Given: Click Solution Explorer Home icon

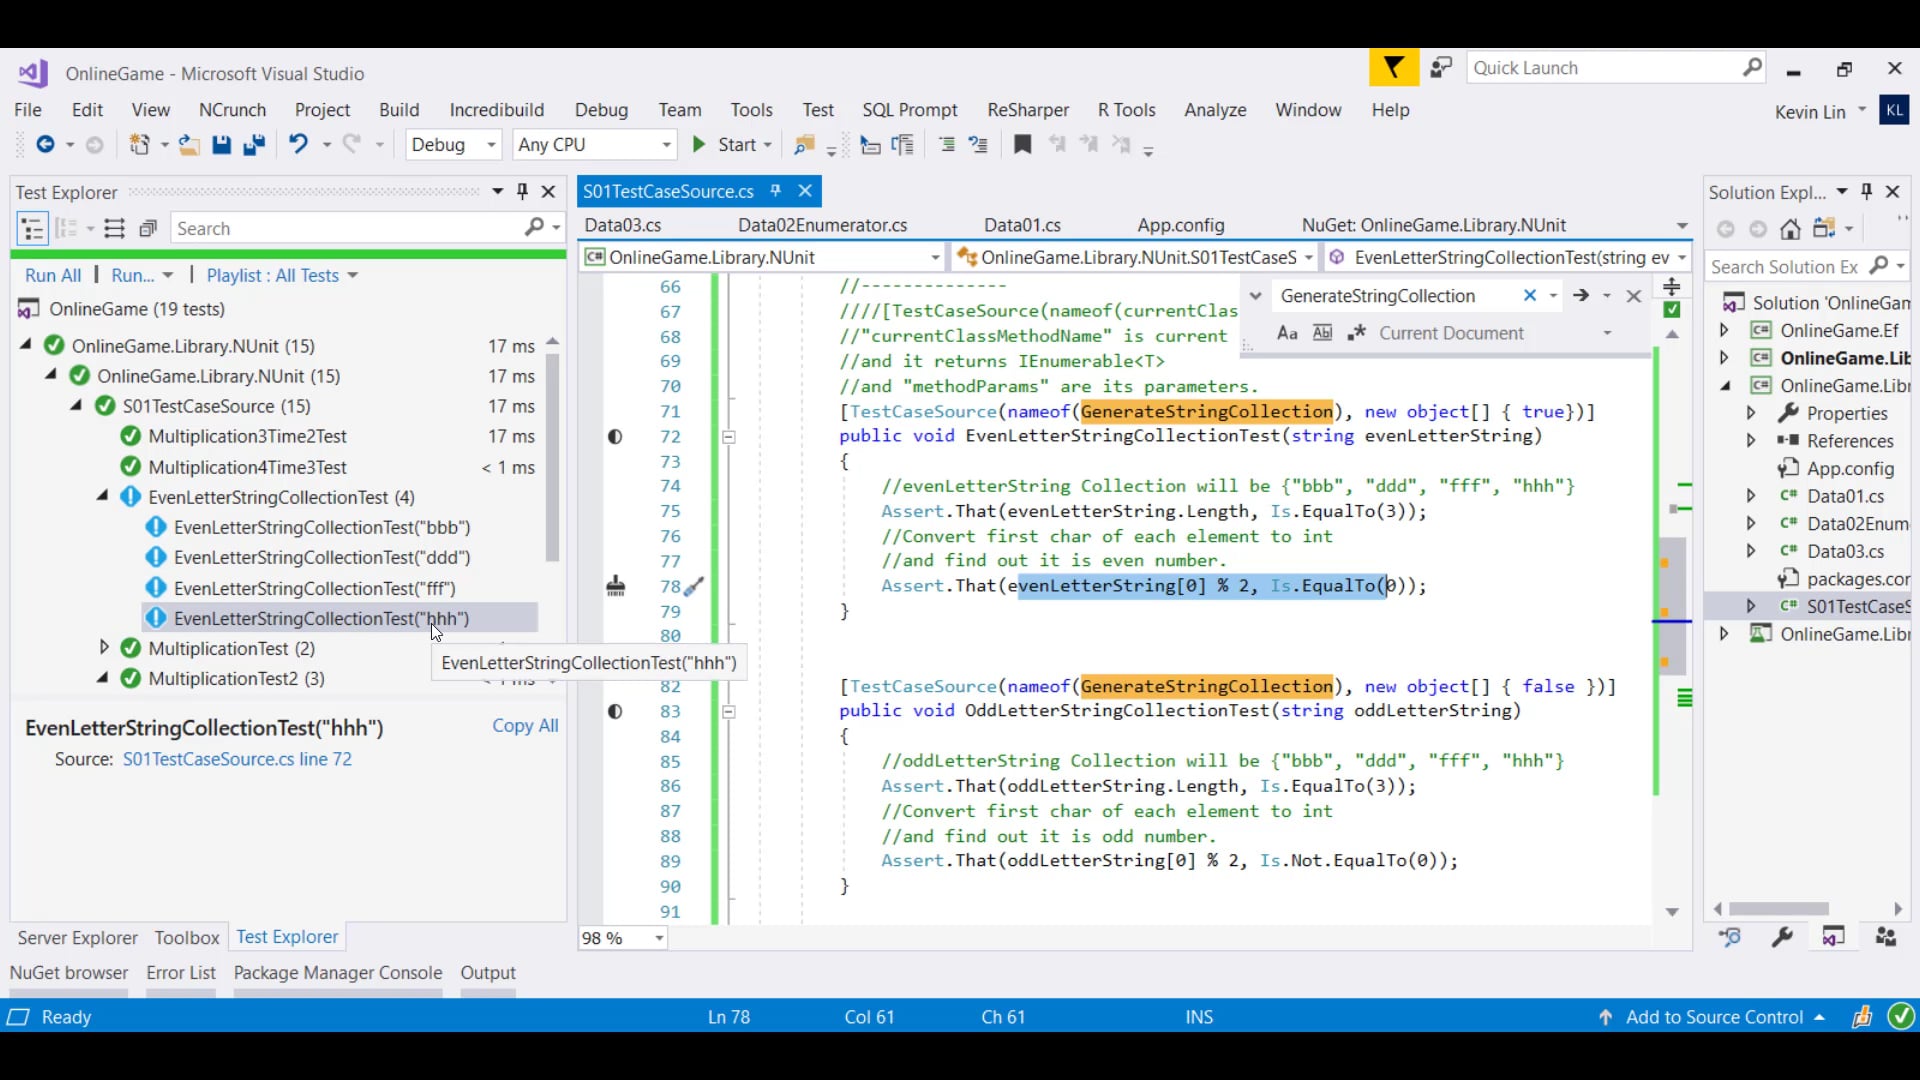Looking at the screenshot, I should pos(1790,229).
